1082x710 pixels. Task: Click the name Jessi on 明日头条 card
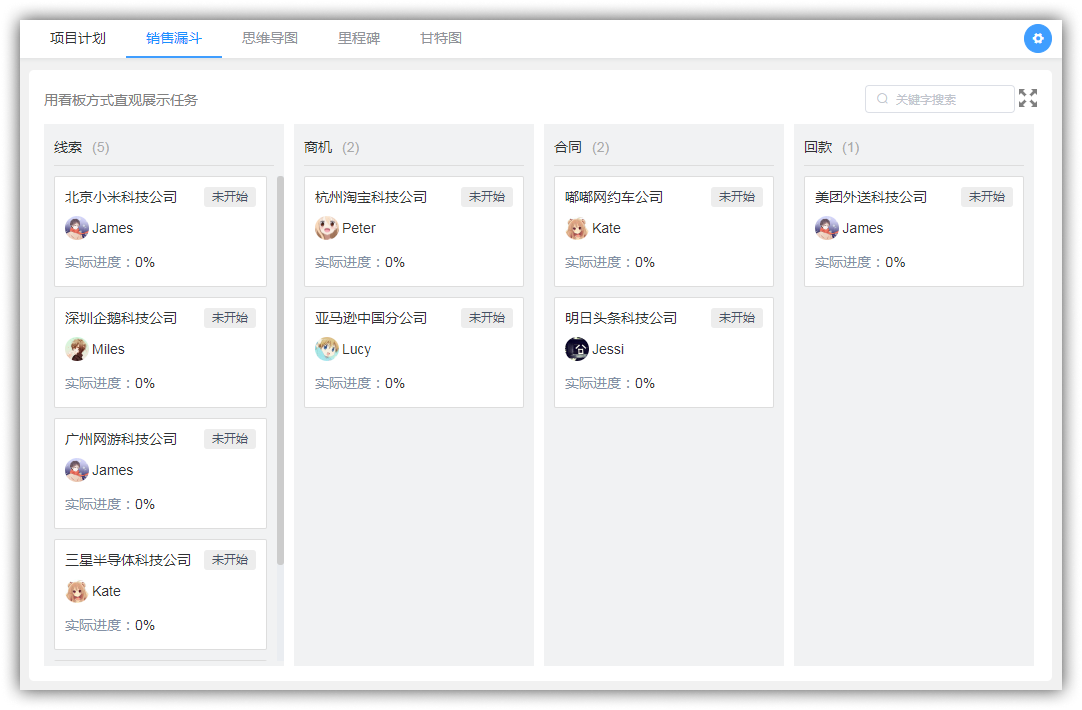(x=608, y=349)
